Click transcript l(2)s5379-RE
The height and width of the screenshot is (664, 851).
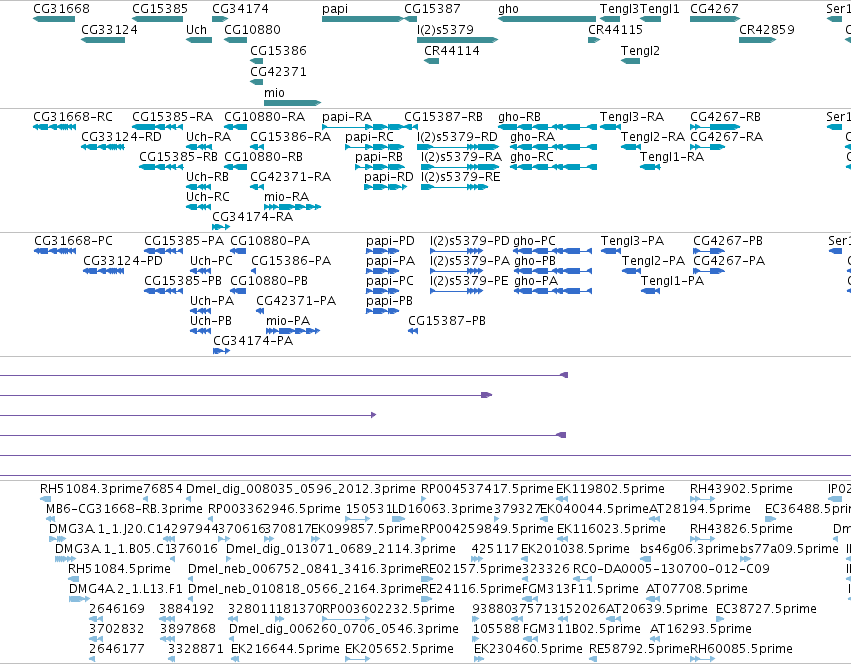click(461, 177)
